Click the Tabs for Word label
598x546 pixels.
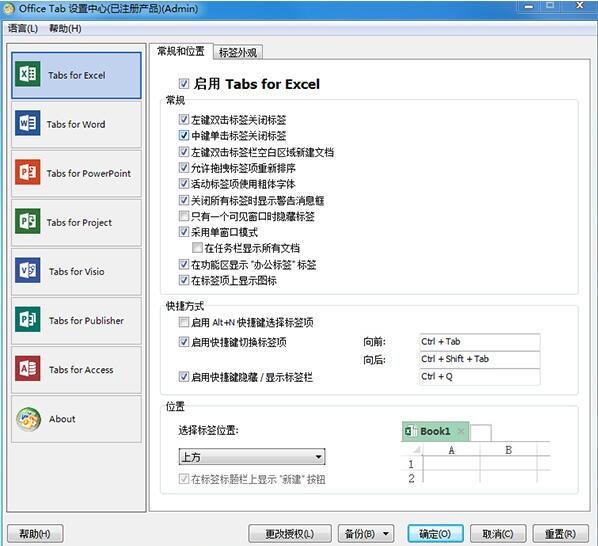pyautogui.click(x=76, y=124)
